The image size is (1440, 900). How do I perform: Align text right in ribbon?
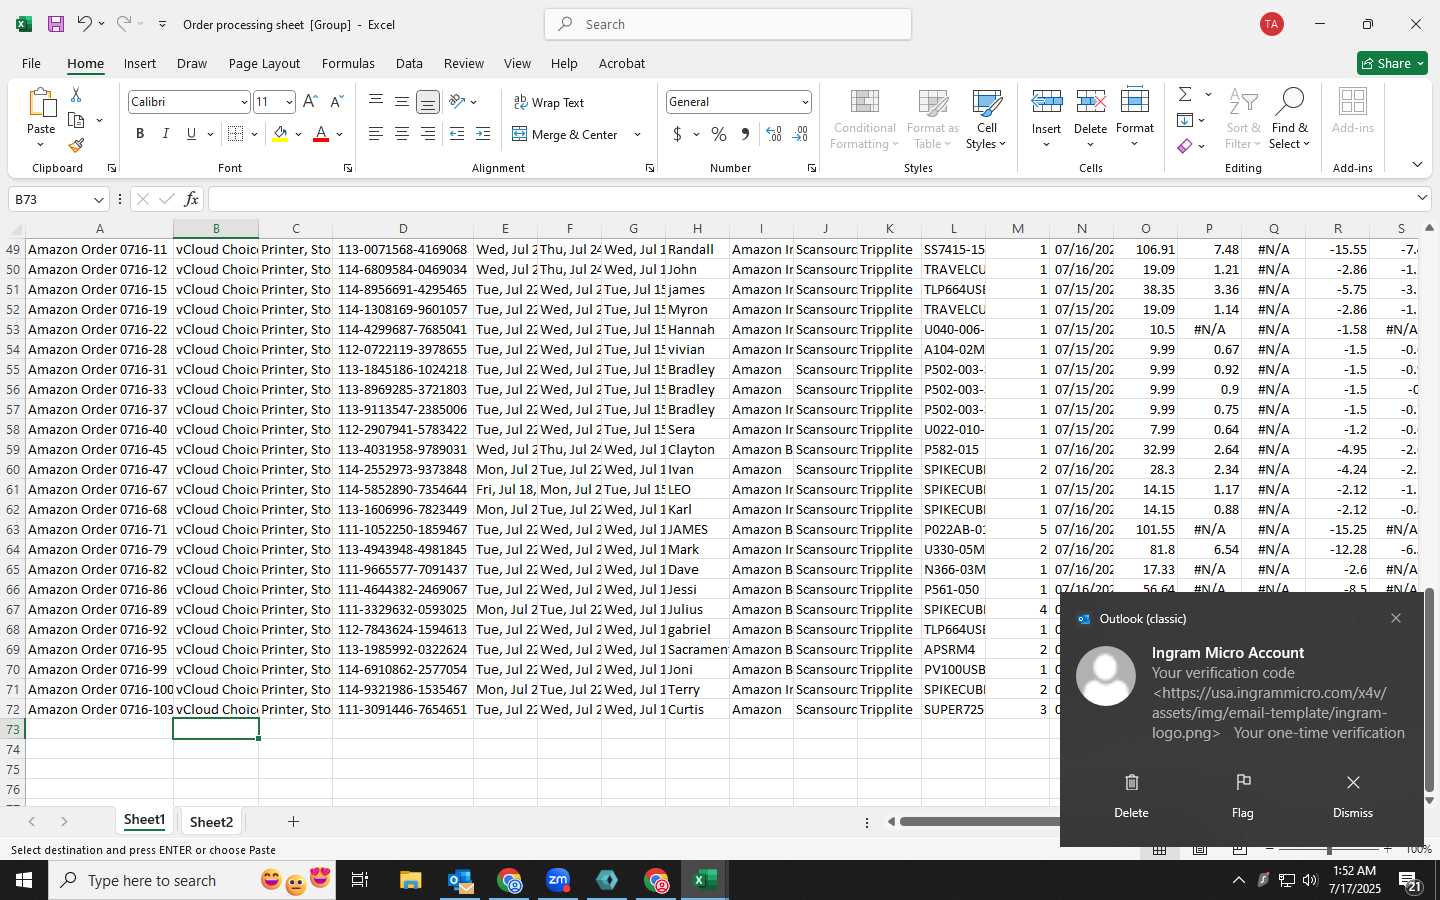[x=427, y=134]
